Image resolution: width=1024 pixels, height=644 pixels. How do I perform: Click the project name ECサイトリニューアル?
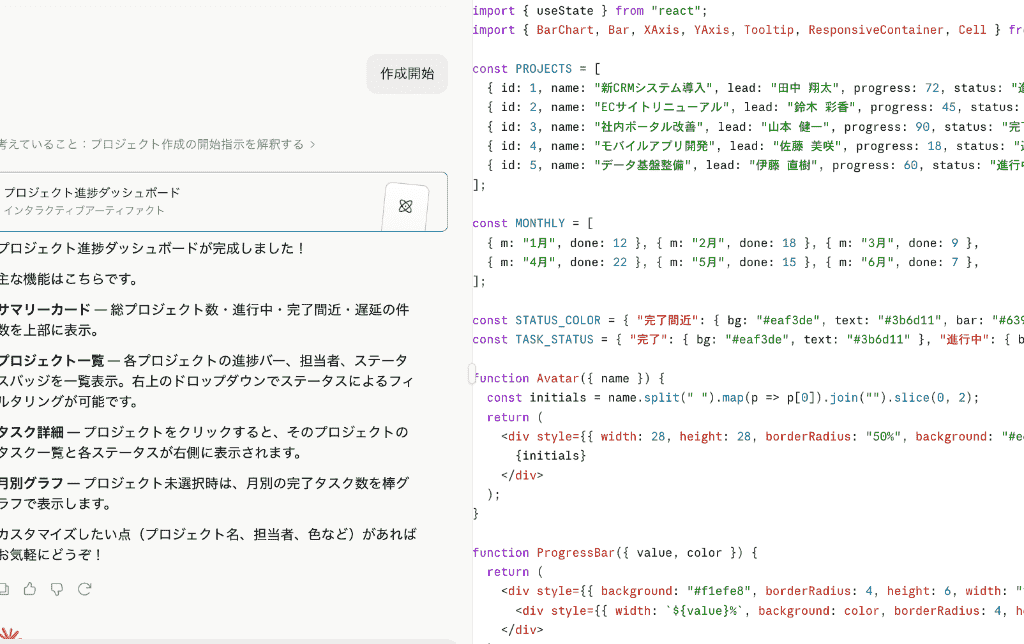[x=662, y=107]
